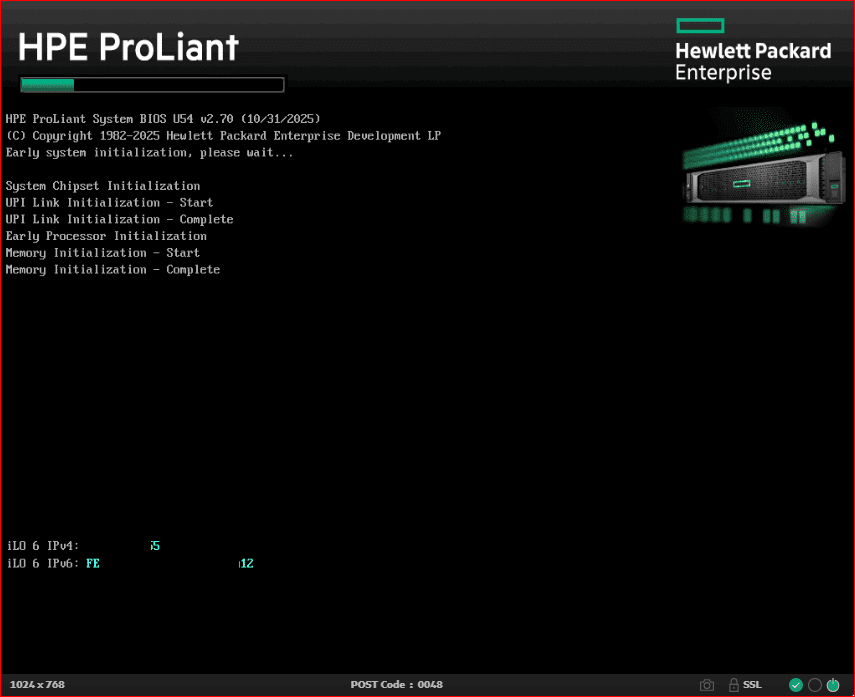The width and height of the screenshot is (855, 697).
Task: Click the camera screenshot capture icon
Action: (707, 685)
